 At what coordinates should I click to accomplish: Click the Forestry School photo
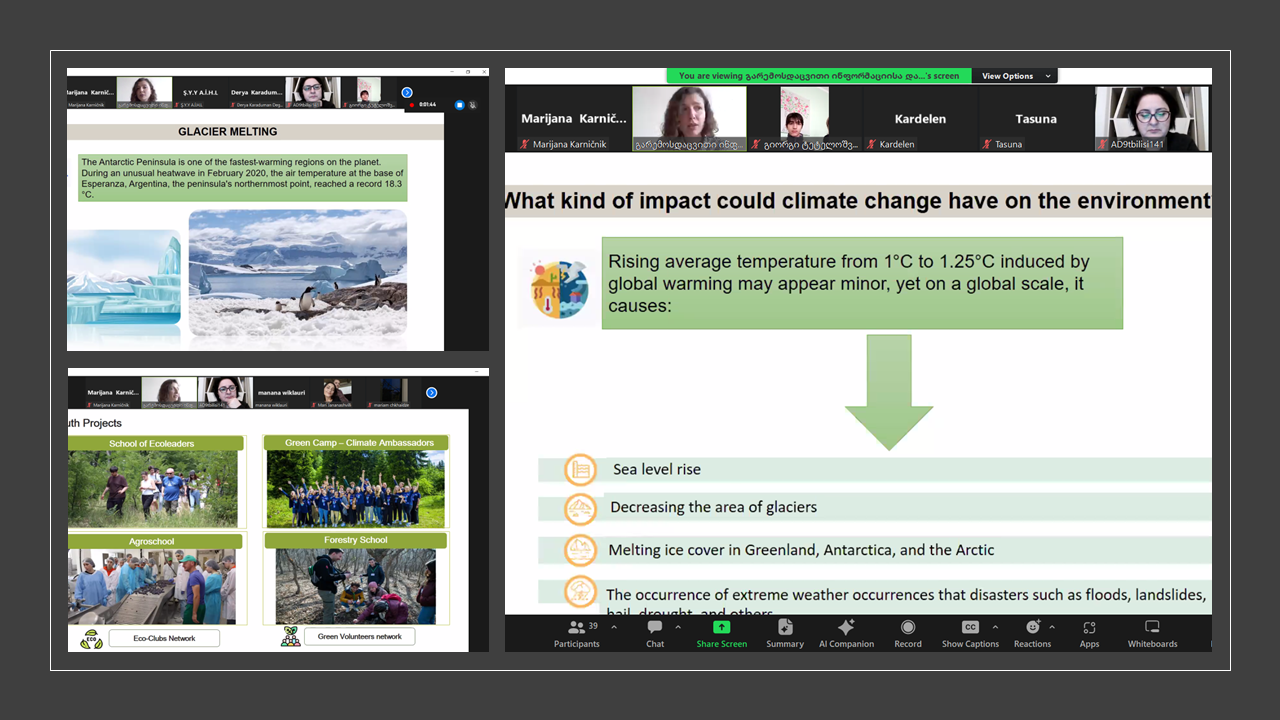click(356, 586)
